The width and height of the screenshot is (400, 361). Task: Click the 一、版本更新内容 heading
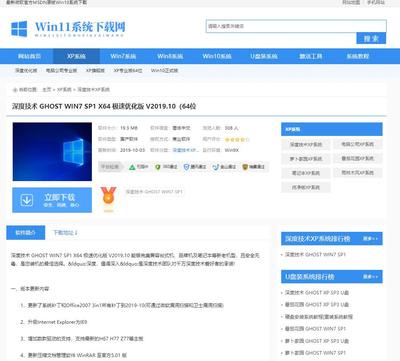tap(30, 289)
